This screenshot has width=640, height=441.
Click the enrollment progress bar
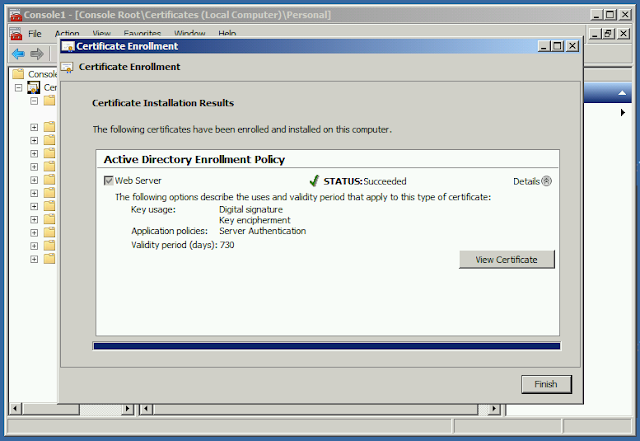(327, 346)
